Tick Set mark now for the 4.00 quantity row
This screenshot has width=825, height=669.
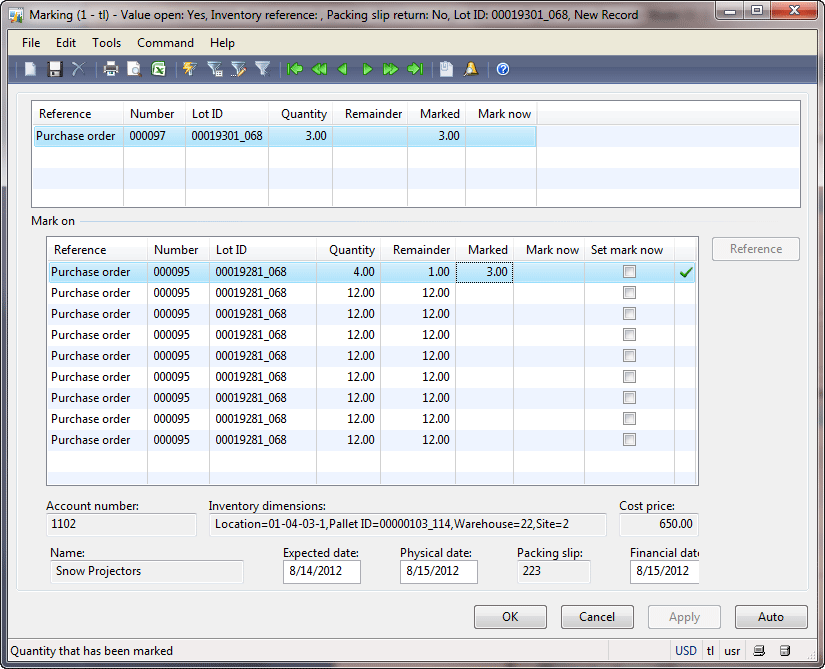[629, 271]
